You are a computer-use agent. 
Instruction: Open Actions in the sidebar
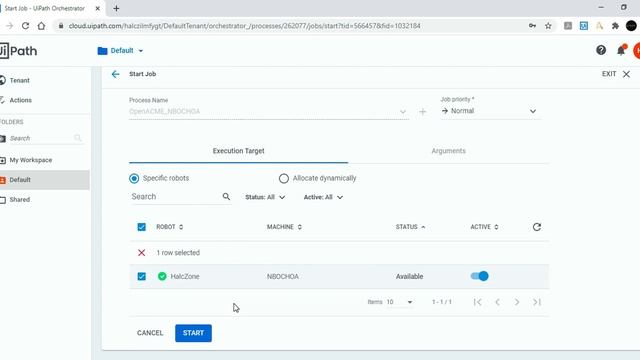20,100
